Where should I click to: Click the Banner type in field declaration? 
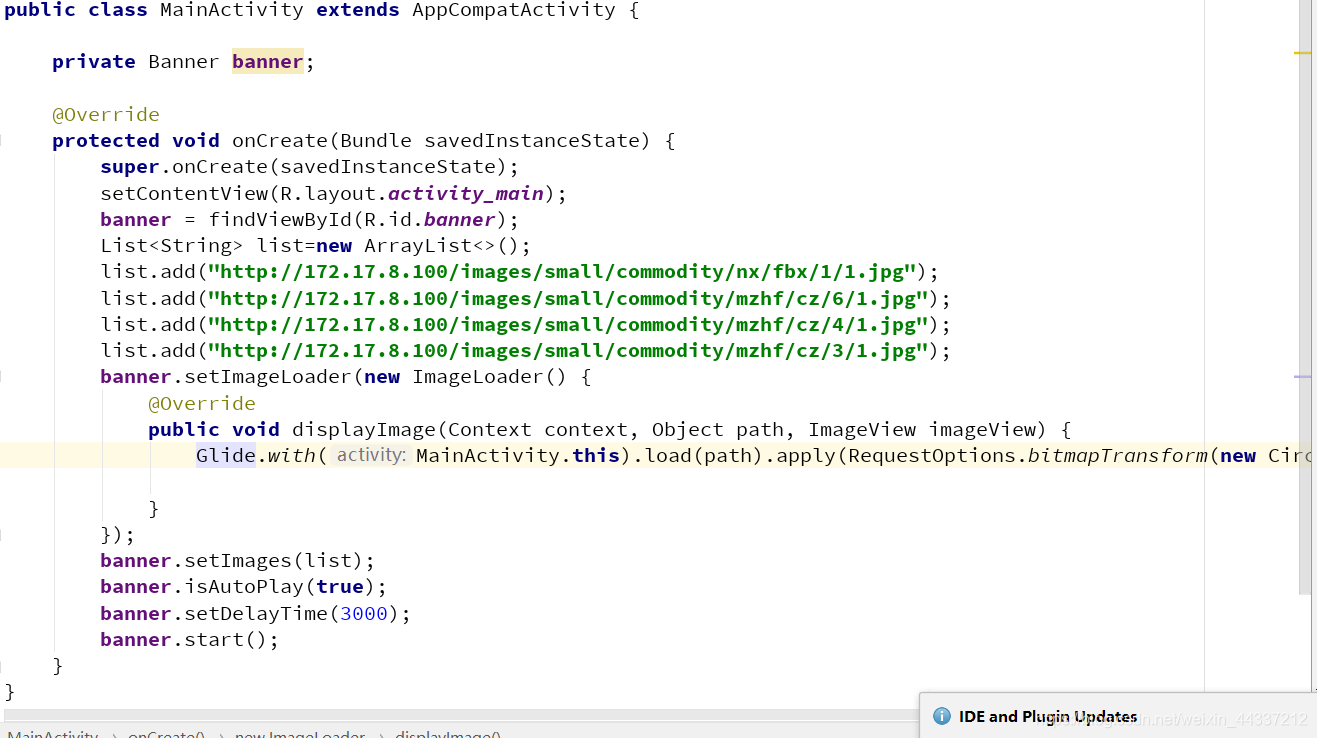(x=184, y=62)
